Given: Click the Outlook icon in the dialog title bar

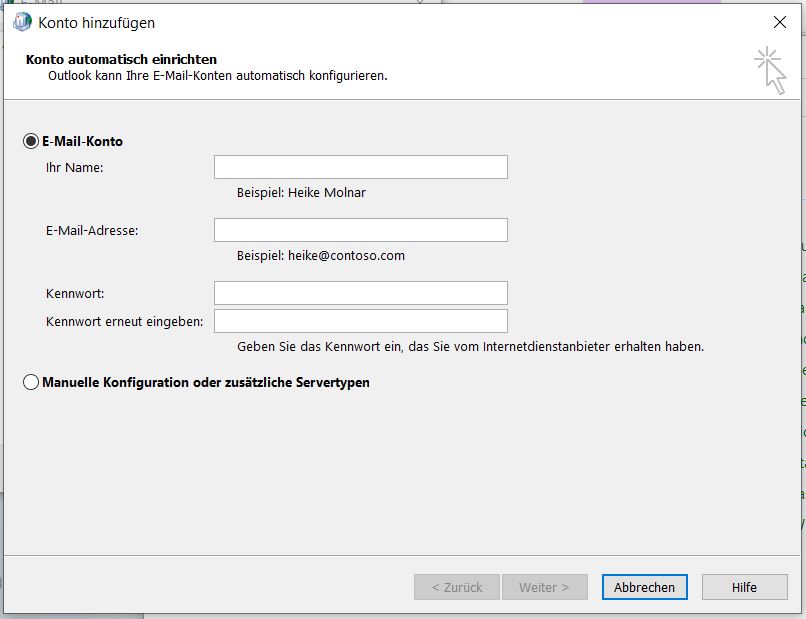Looking at the screenshot, I should pyautogui.click(x=22, y=22).
